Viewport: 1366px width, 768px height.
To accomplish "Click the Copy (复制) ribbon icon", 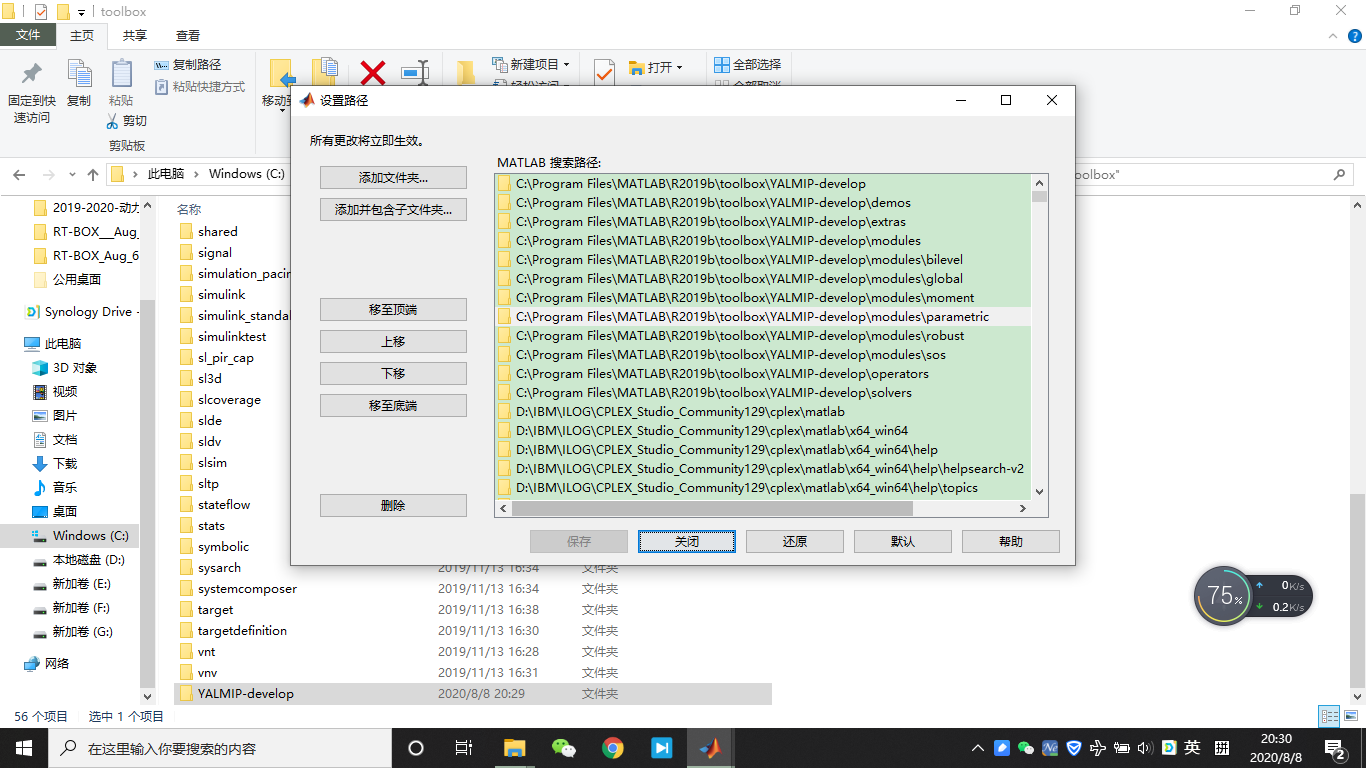I will pyautogui.click(x=79, y=74).
